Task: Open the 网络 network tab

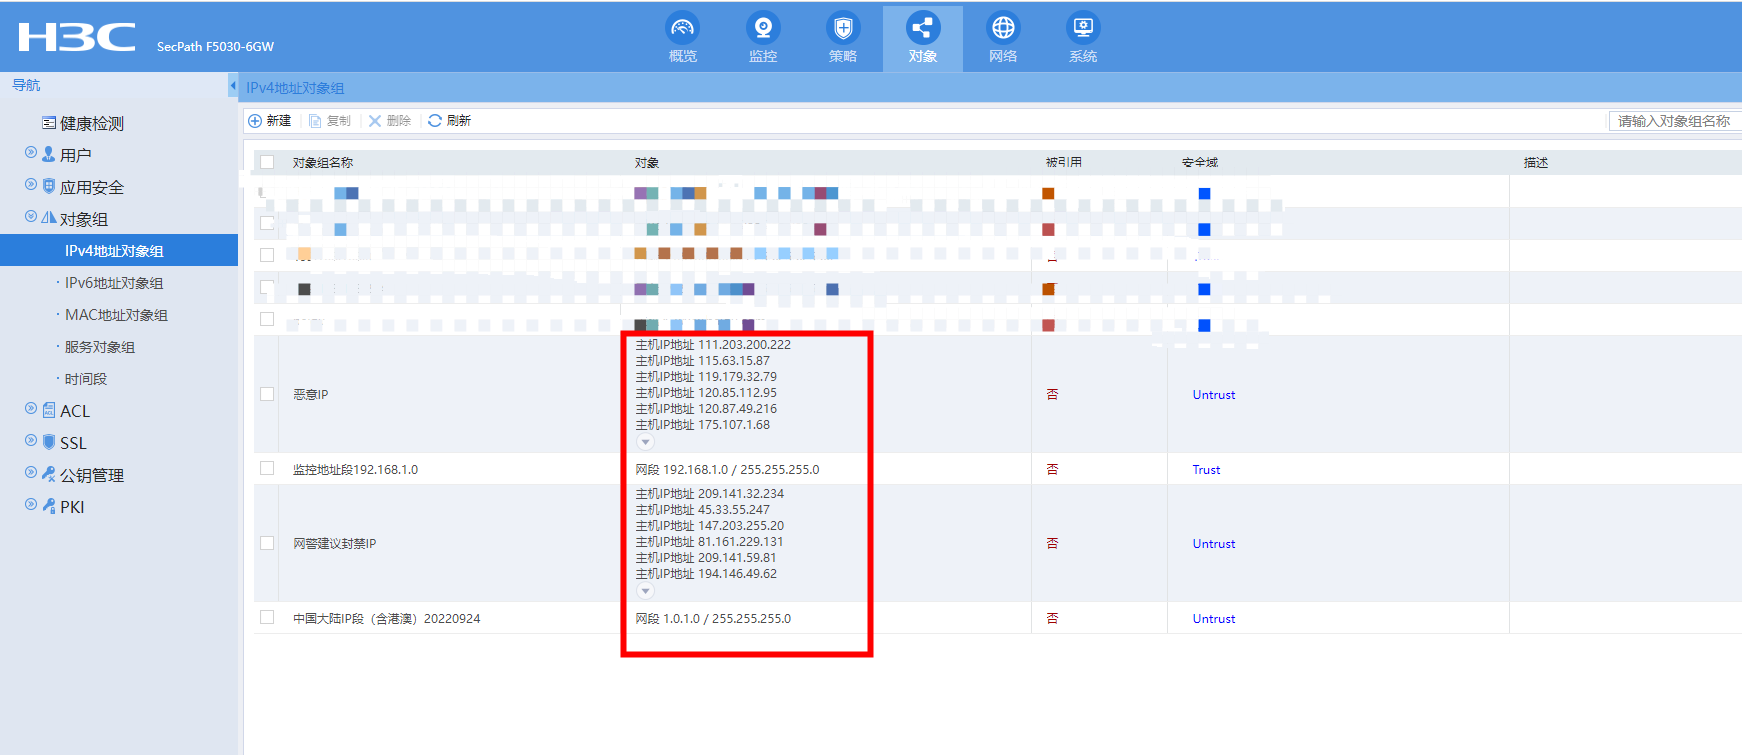Action: pos(1003,38)
